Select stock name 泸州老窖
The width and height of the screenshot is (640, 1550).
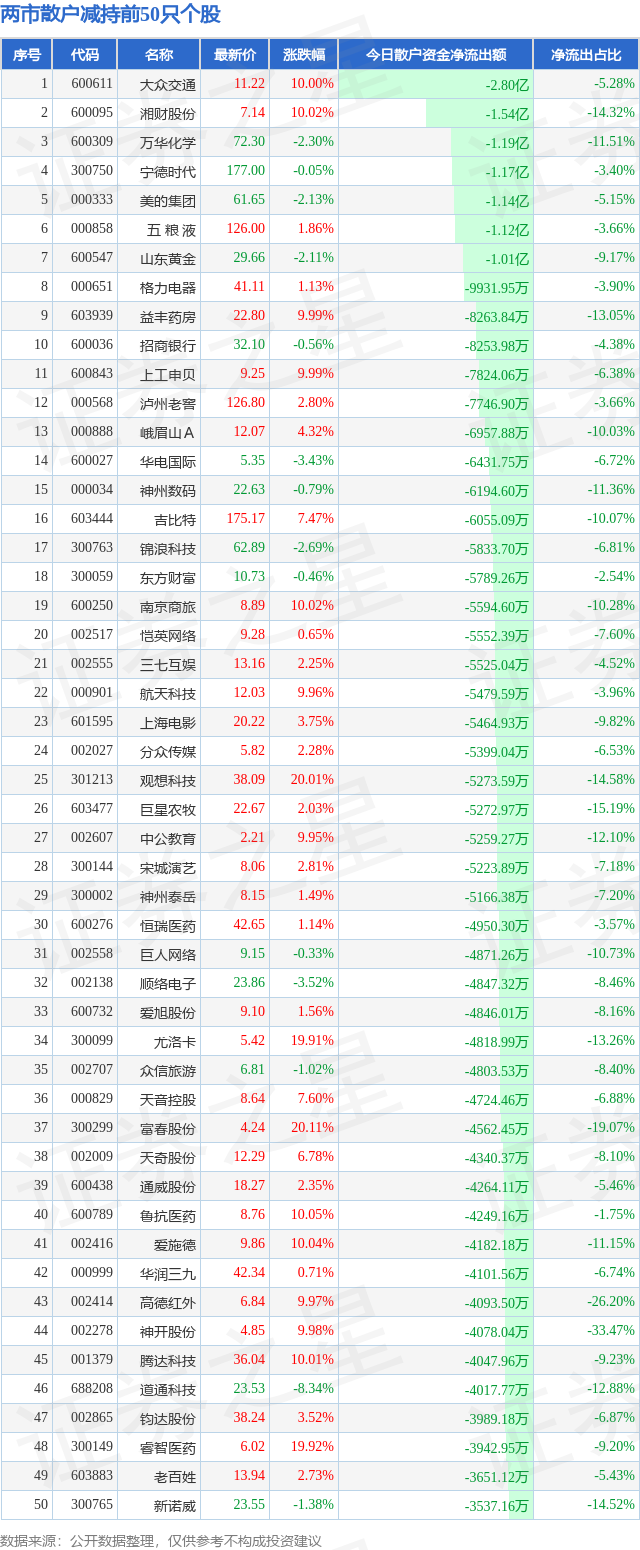point(168,403)
